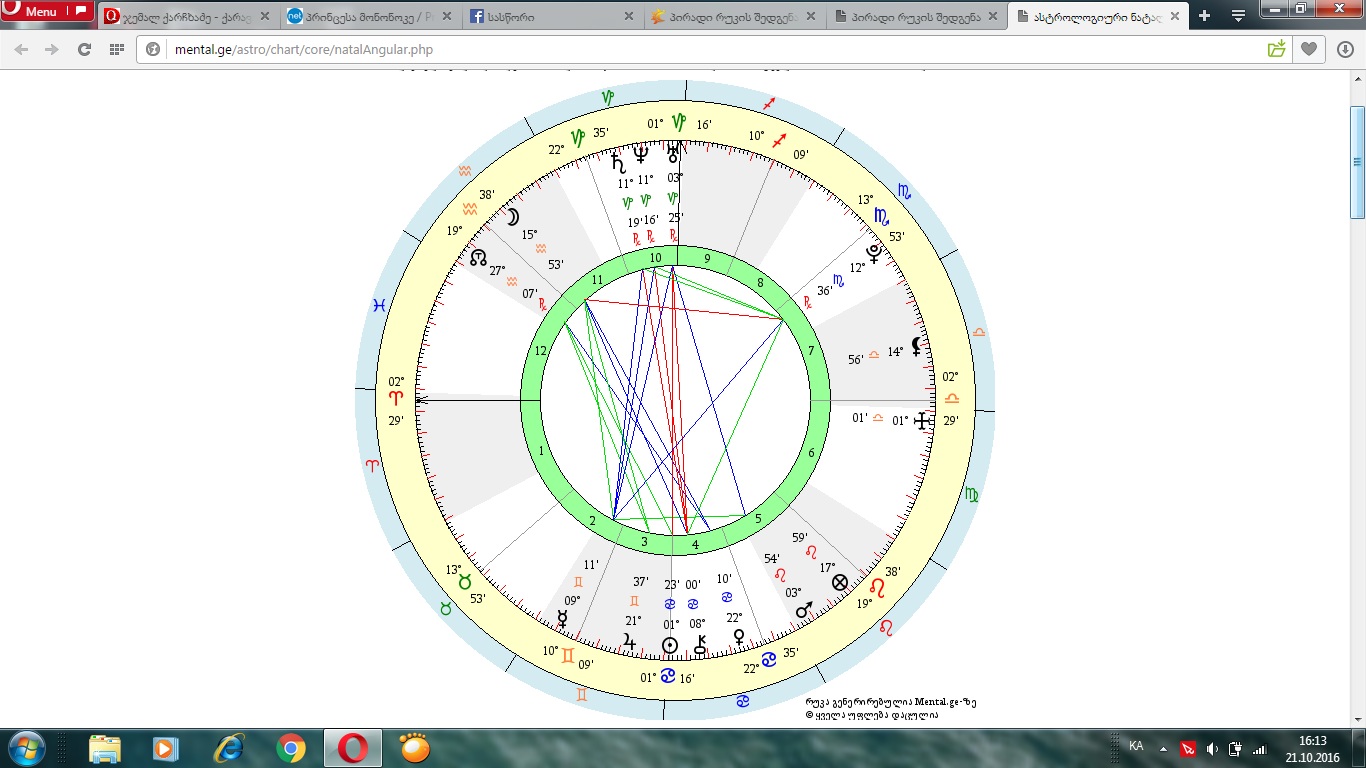The image size is (1366, 768).
Task: Switch to the პირადი რუკის შედგენა tab with star icon
Action: (x=732, y=16)
